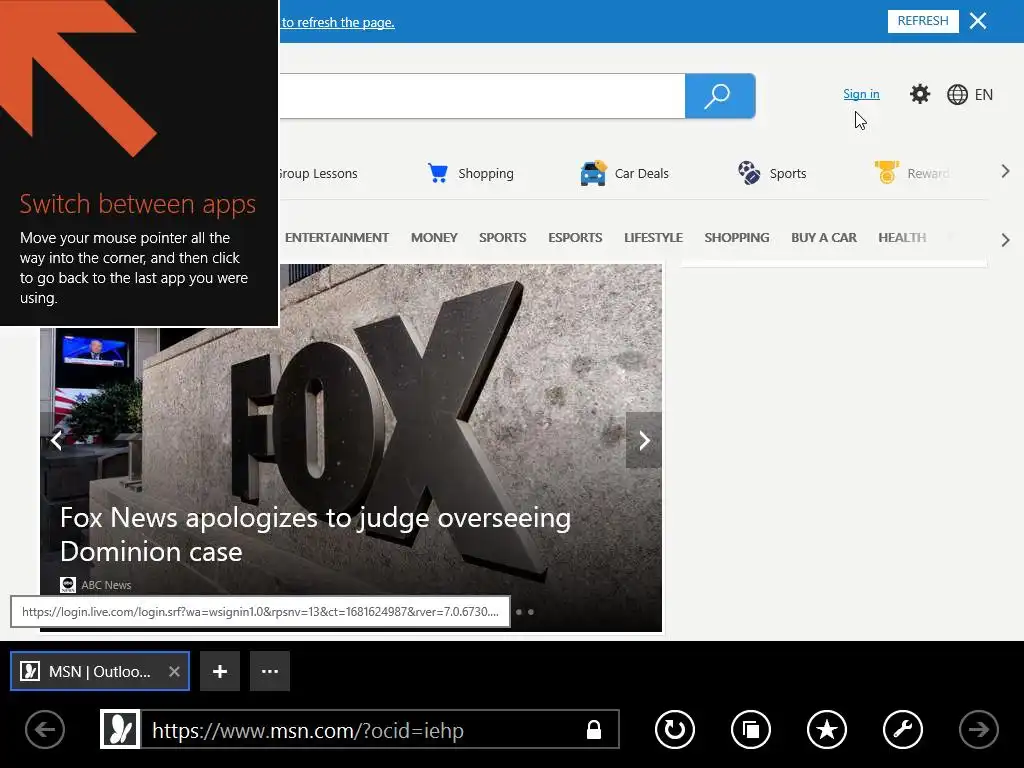
Task: Open MSN settings gear icon
Action: (x=920, y=94)
